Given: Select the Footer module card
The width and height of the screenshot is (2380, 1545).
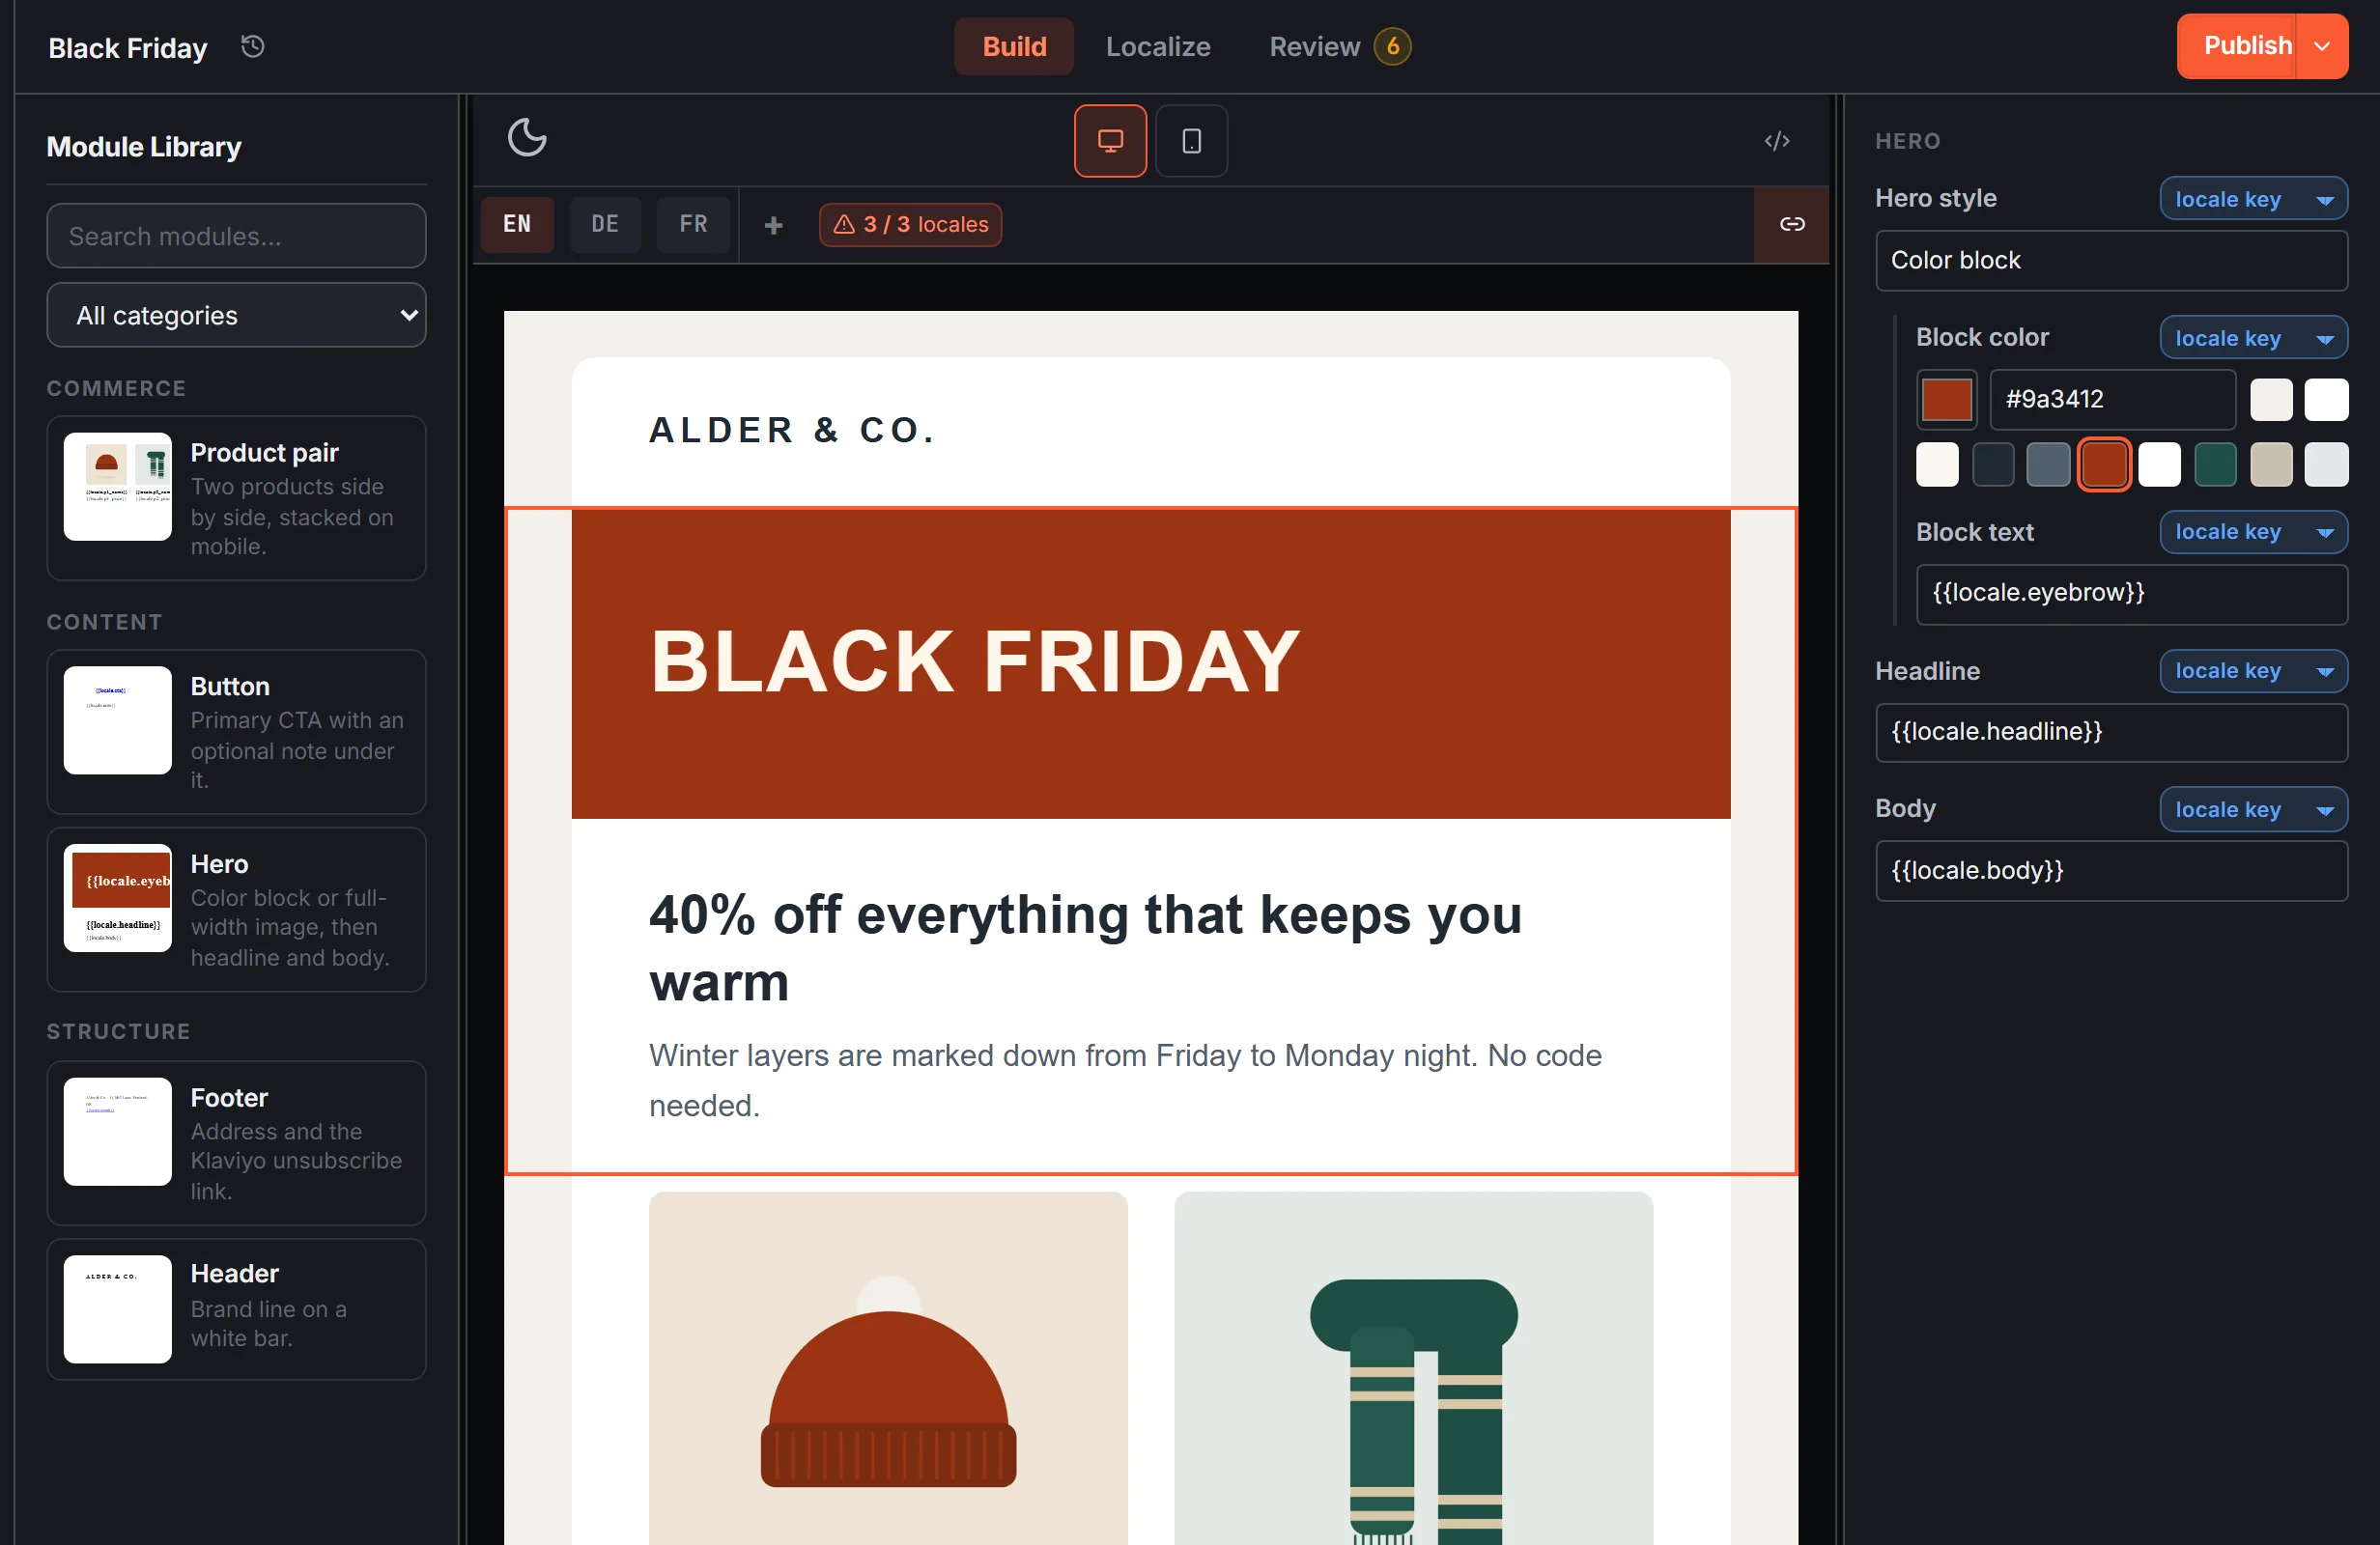Looking at the screenshot, I should coord(236,1143).
